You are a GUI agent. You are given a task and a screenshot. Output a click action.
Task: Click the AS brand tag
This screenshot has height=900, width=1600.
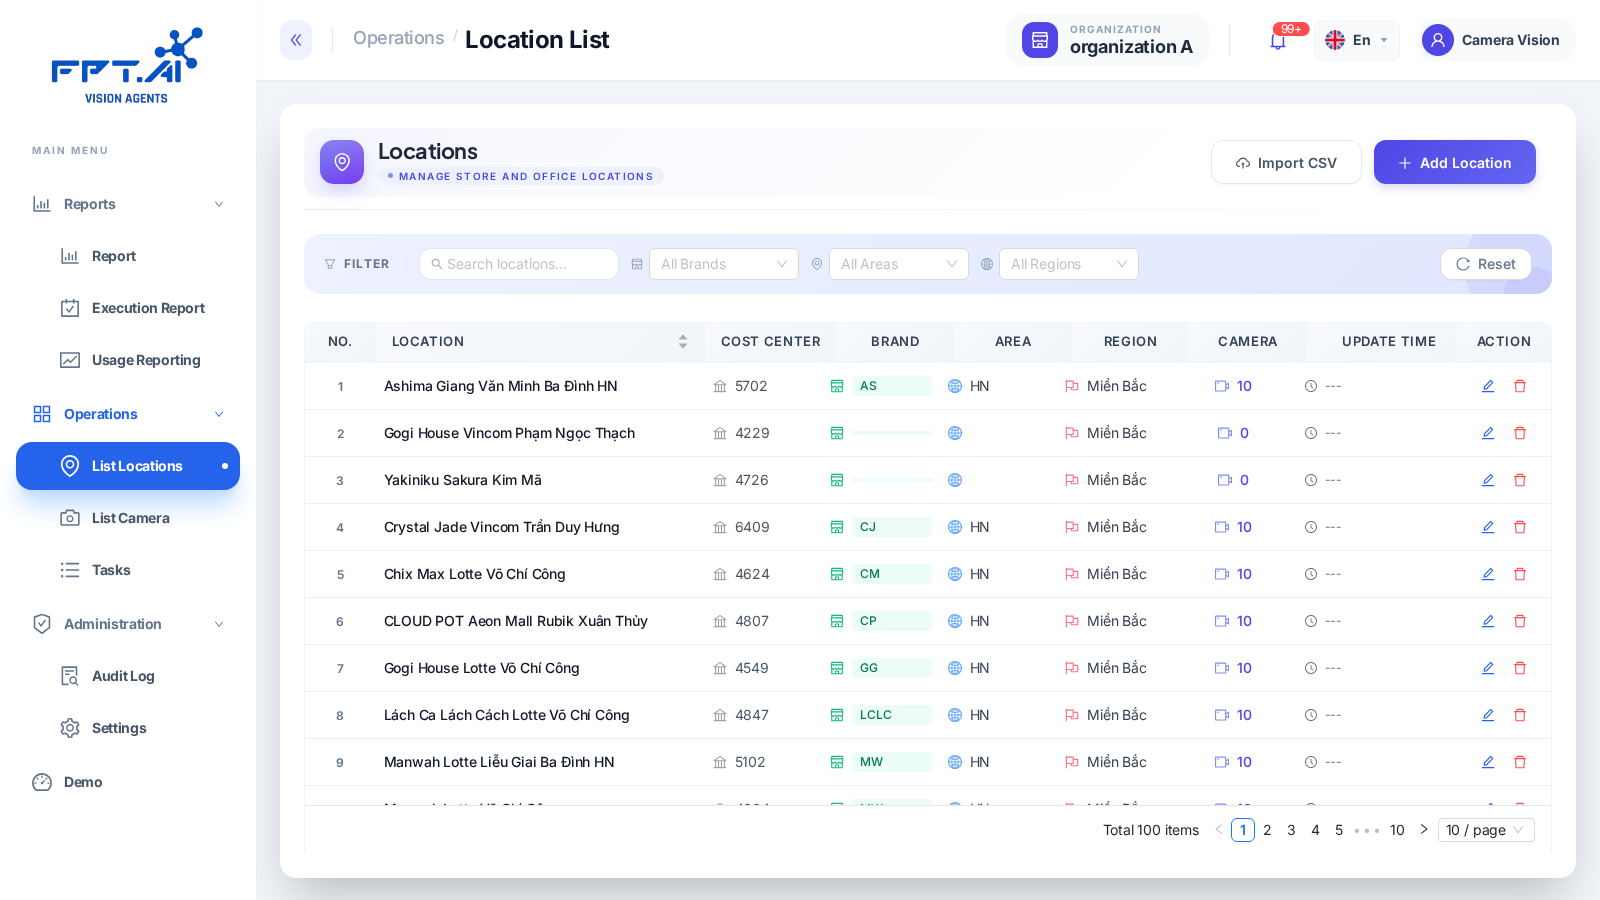[892, 386]
